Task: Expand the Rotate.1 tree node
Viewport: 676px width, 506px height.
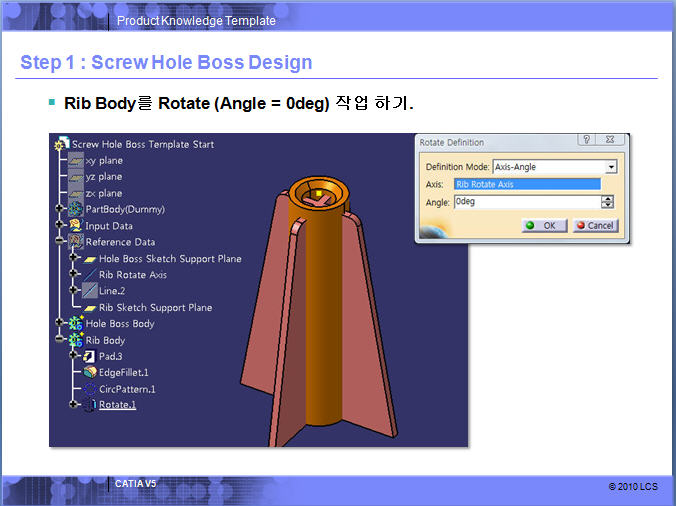Action: click(x=74, y=405)
